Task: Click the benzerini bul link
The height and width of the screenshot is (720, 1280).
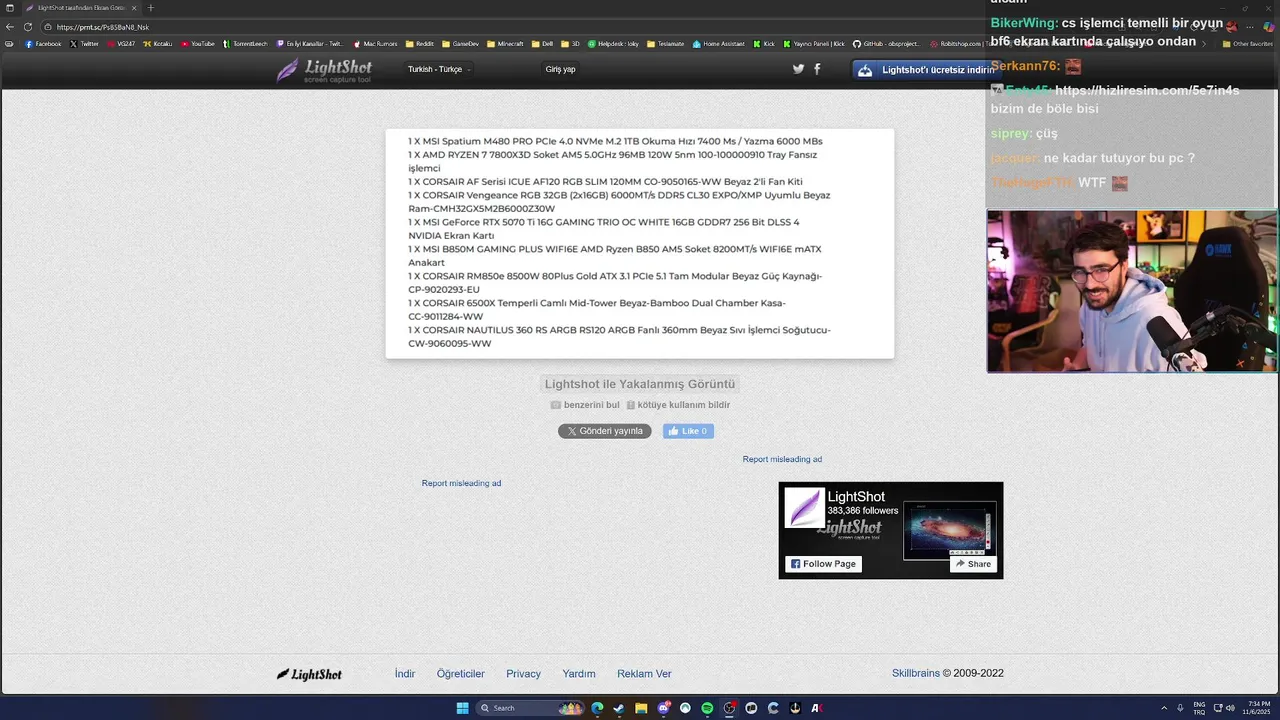Action: point(585,405)
